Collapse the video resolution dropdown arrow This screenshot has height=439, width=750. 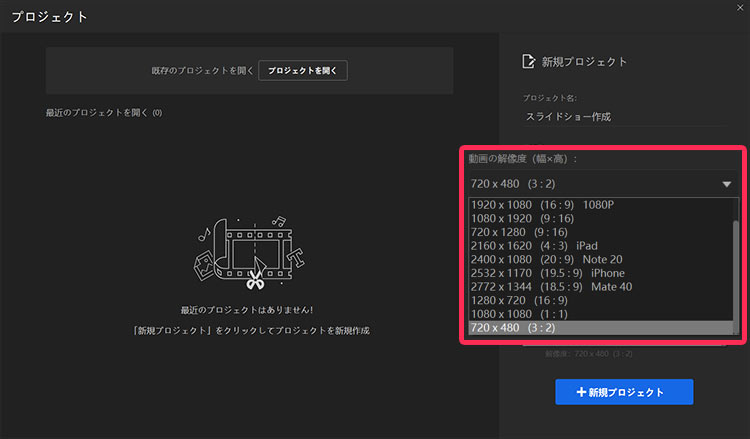tap(726, 184)
